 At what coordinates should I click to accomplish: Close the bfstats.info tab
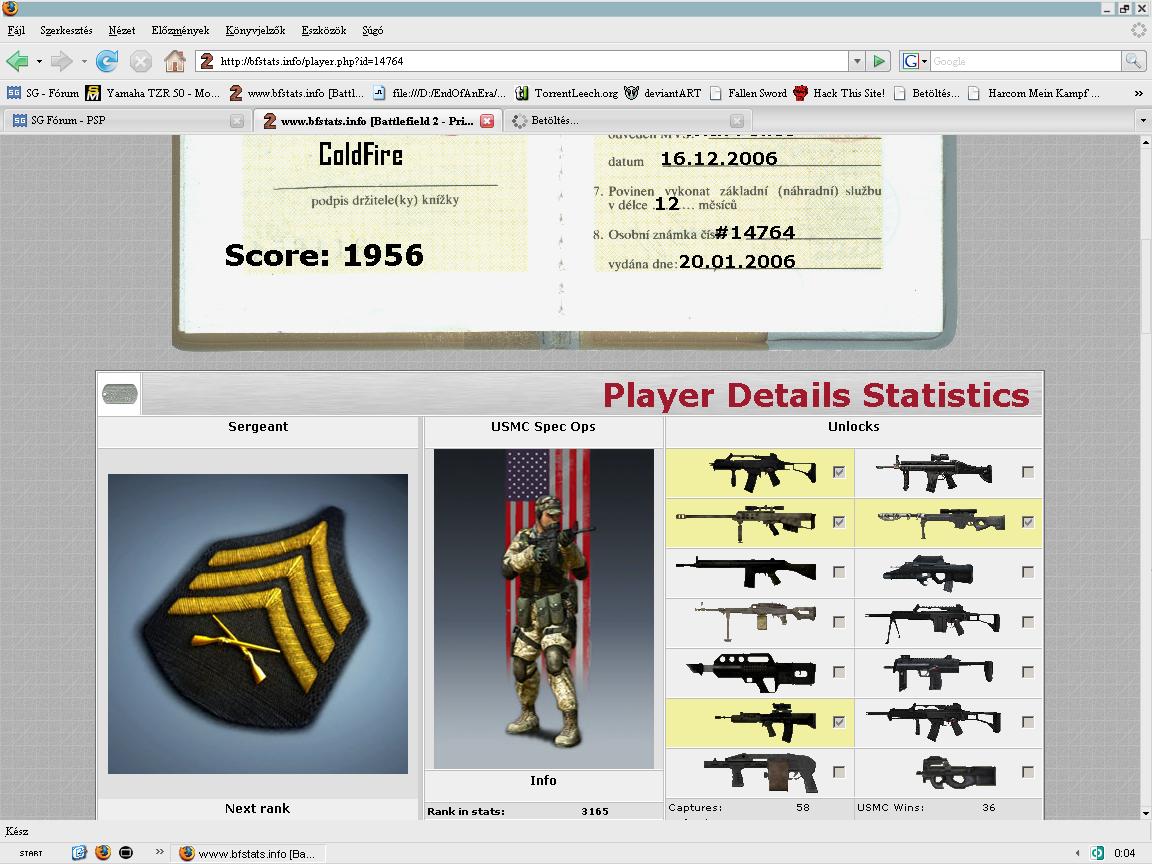(x=487, y=121)
